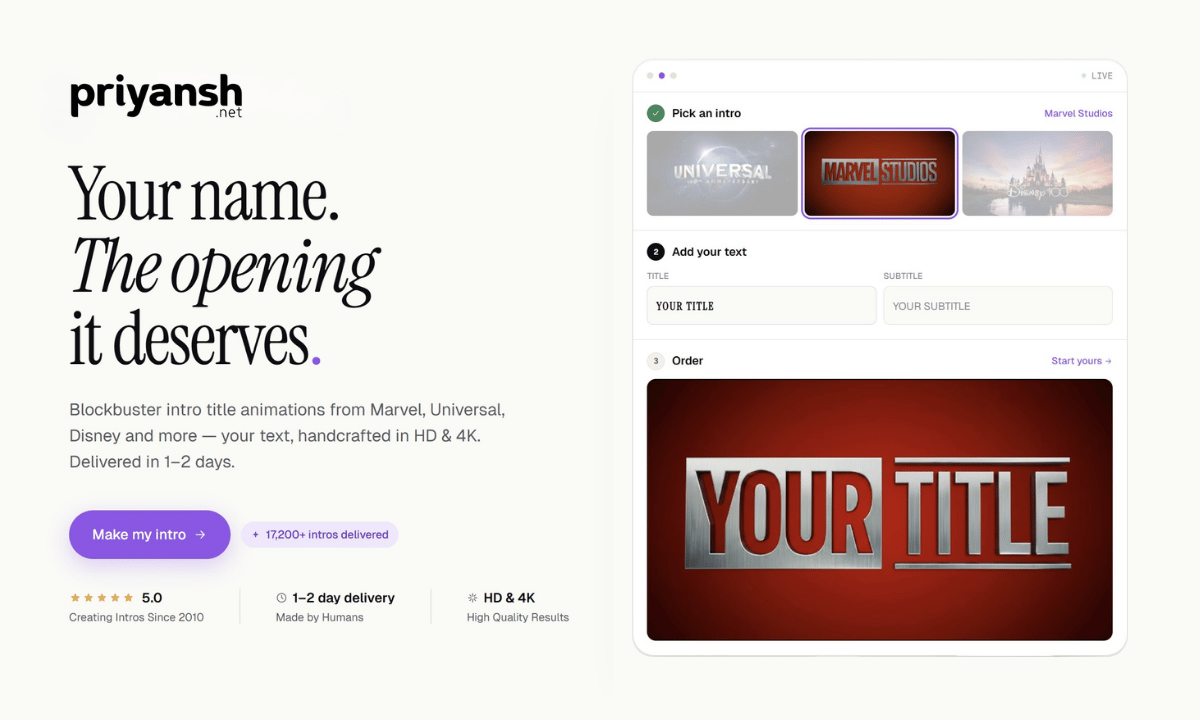The width and height of the screenshot is (1200, 720).
Task: Select the Universal intro thumbnail
Action: point(722,173)
